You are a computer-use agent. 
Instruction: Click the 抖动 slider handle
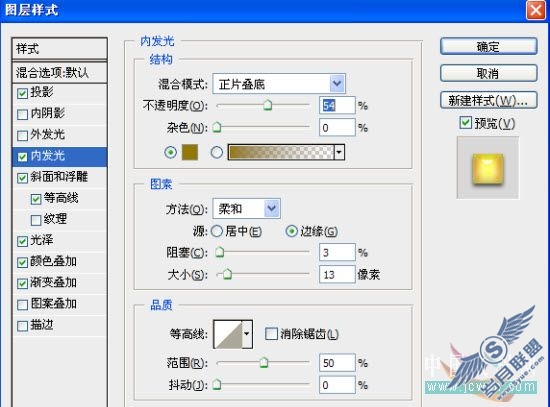217,385
